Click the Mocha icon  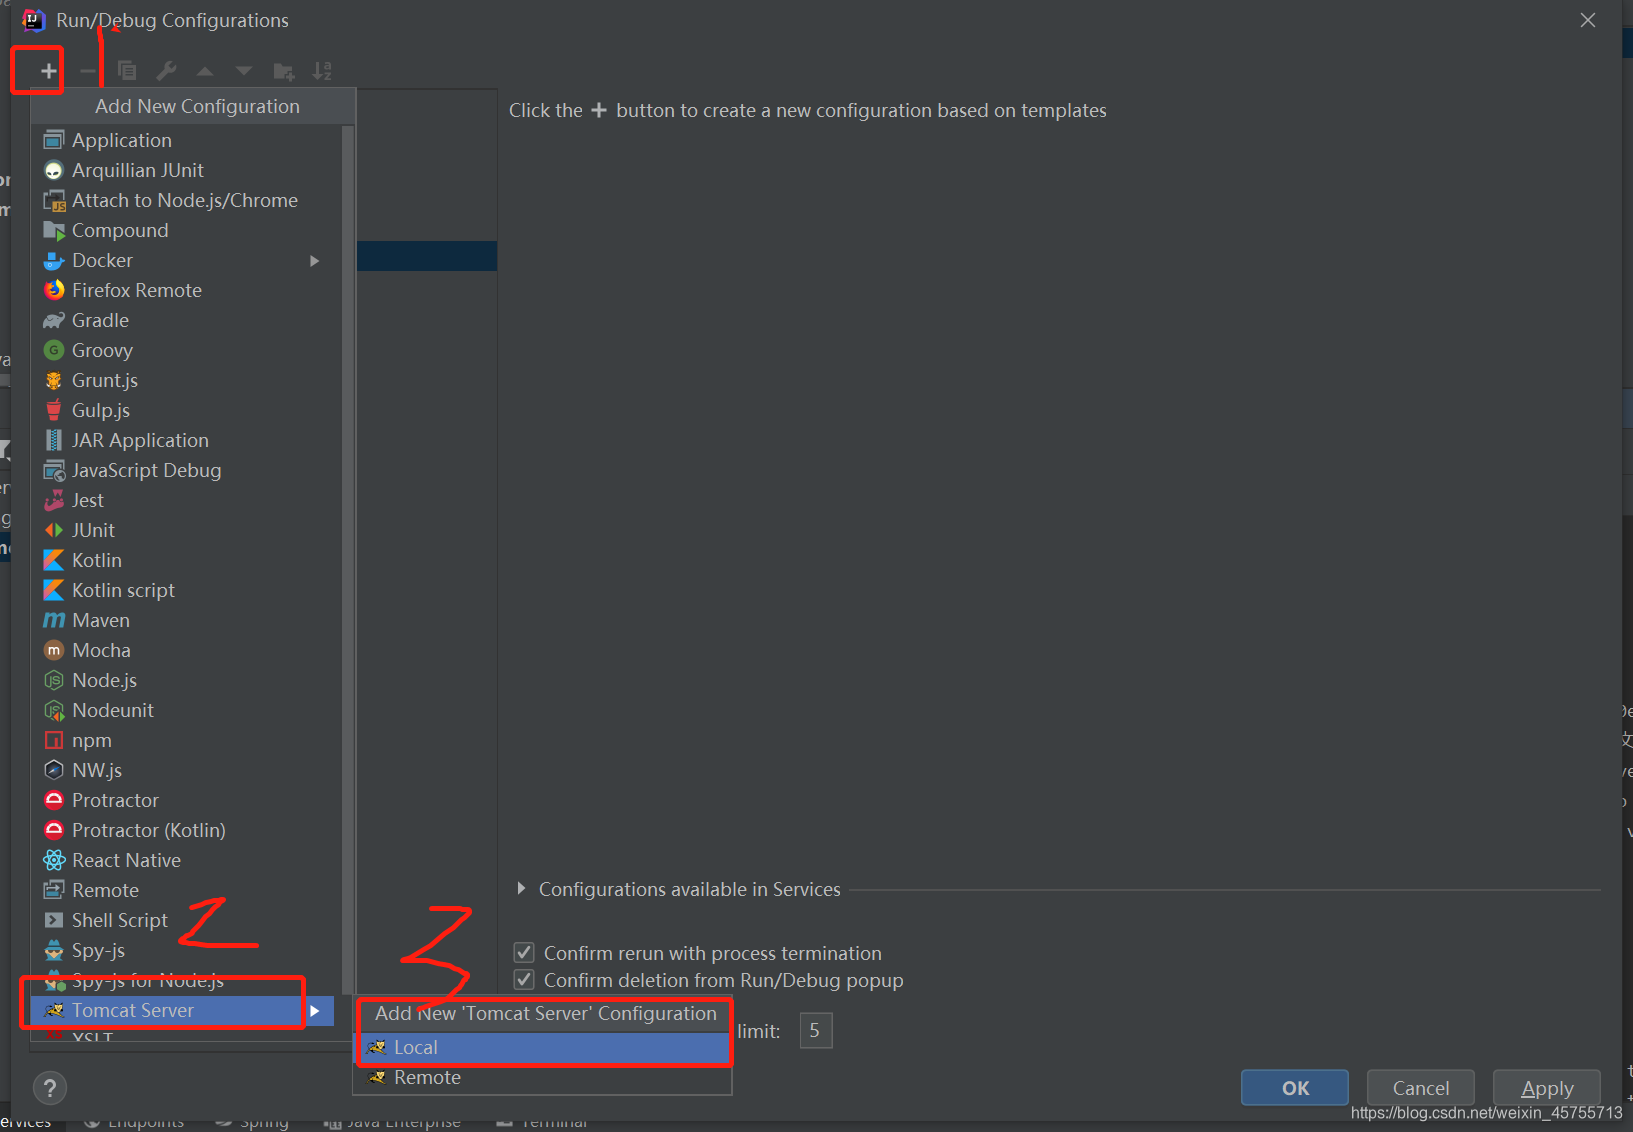click(54, 650)
